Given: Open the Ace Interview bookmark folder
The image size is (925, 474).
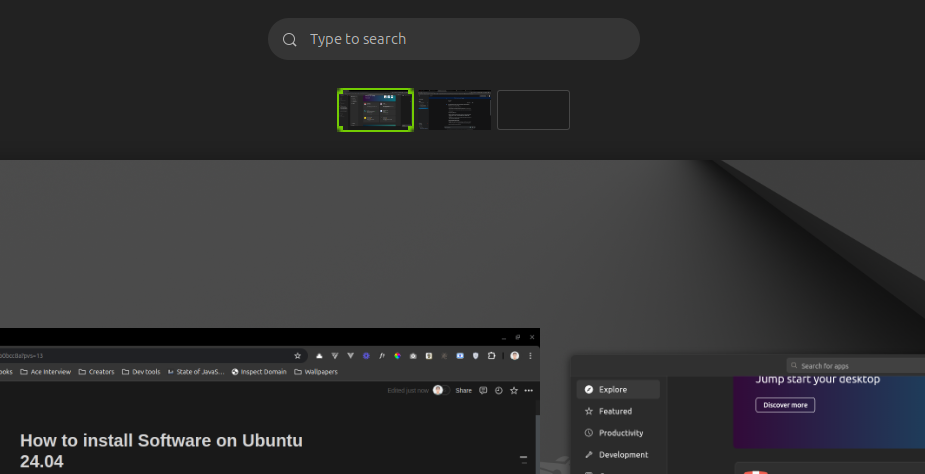Looking at the screenshot, I should 45,372.
